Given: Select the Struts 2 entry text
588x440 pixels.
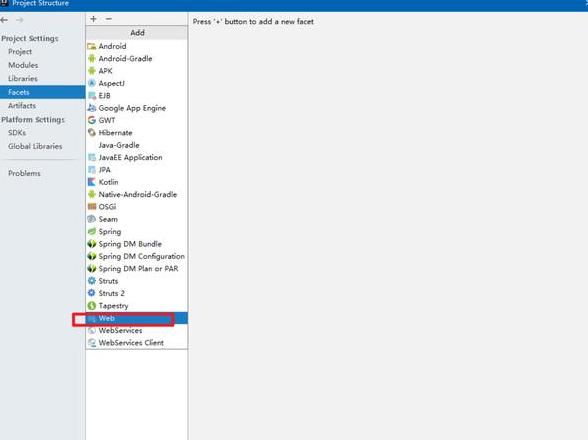Looking at the screenshot, I should point(111,293).
